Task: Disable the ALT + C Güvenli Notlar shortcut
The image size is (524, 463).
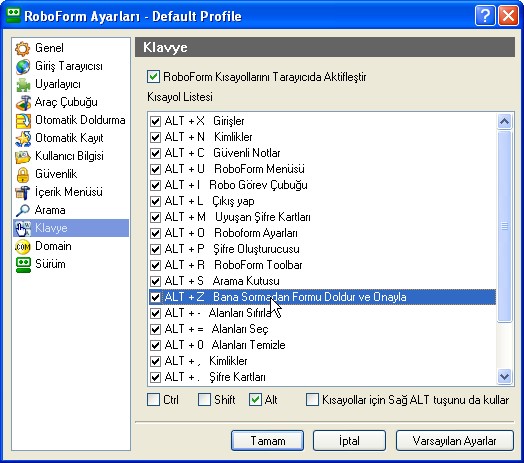Action: point(155,153)
